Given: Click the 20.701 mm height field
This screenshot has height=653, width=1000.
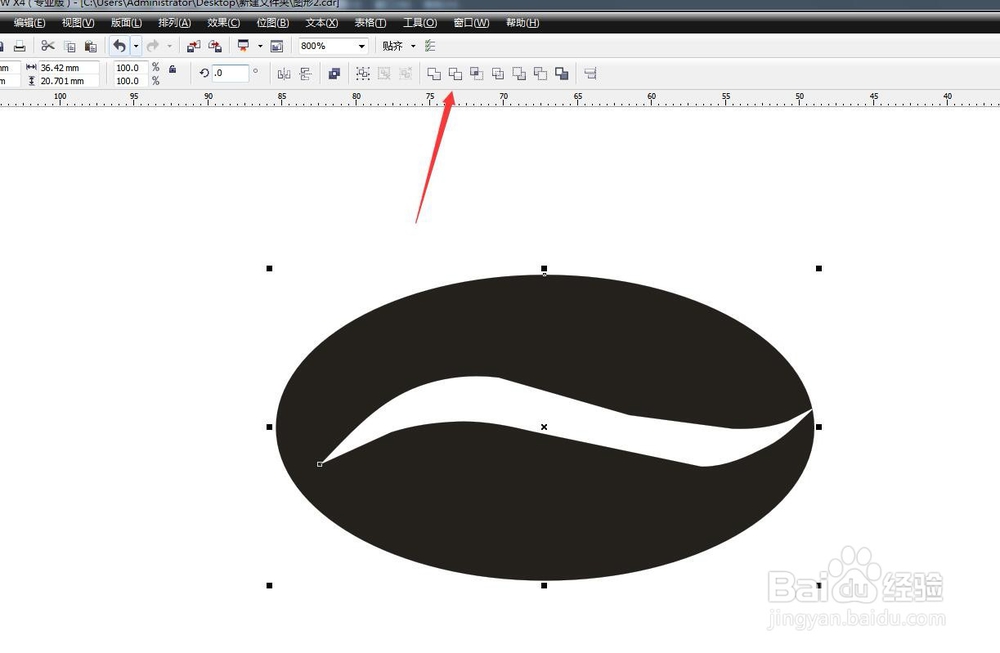Looking at the screenshot, I should 69,81.
